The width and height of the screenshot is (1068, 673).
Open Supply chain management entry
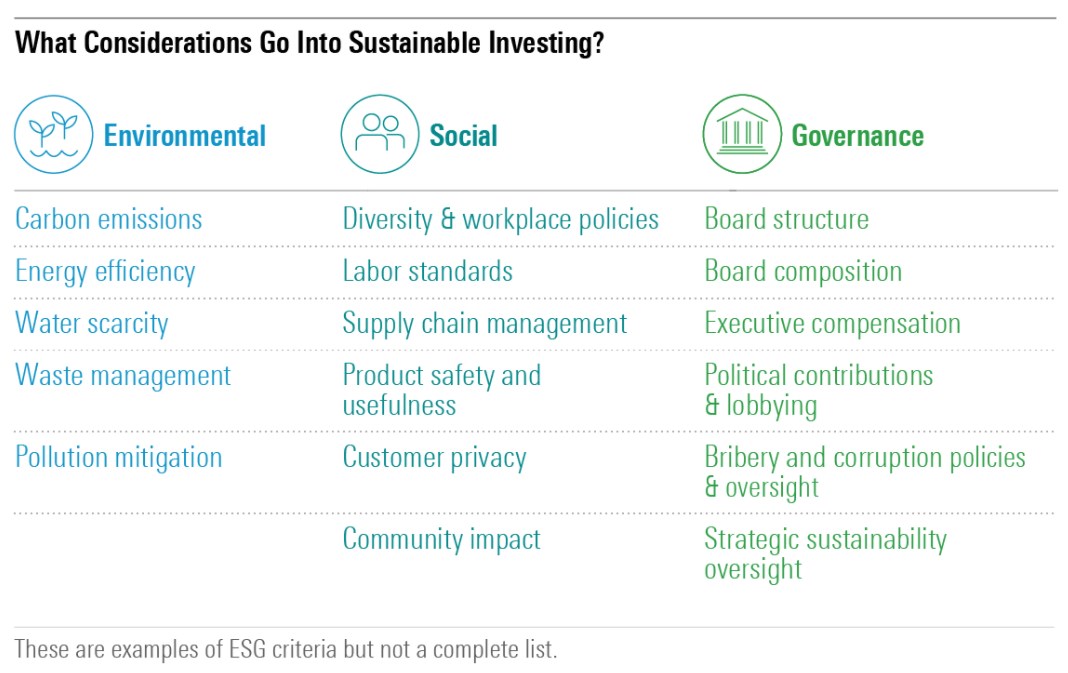pyautogui.click(x=484, y=323)
